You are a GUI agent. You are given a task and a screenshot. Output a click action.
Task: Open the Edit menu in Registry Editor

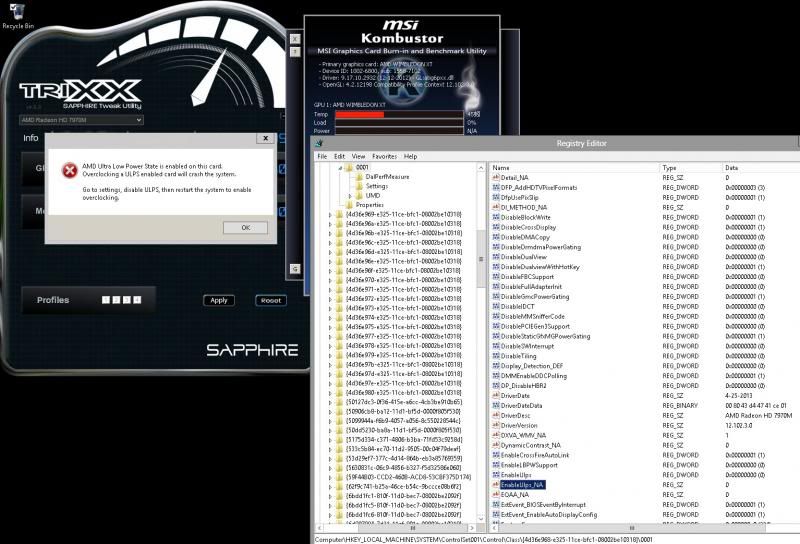click(339, 156)
